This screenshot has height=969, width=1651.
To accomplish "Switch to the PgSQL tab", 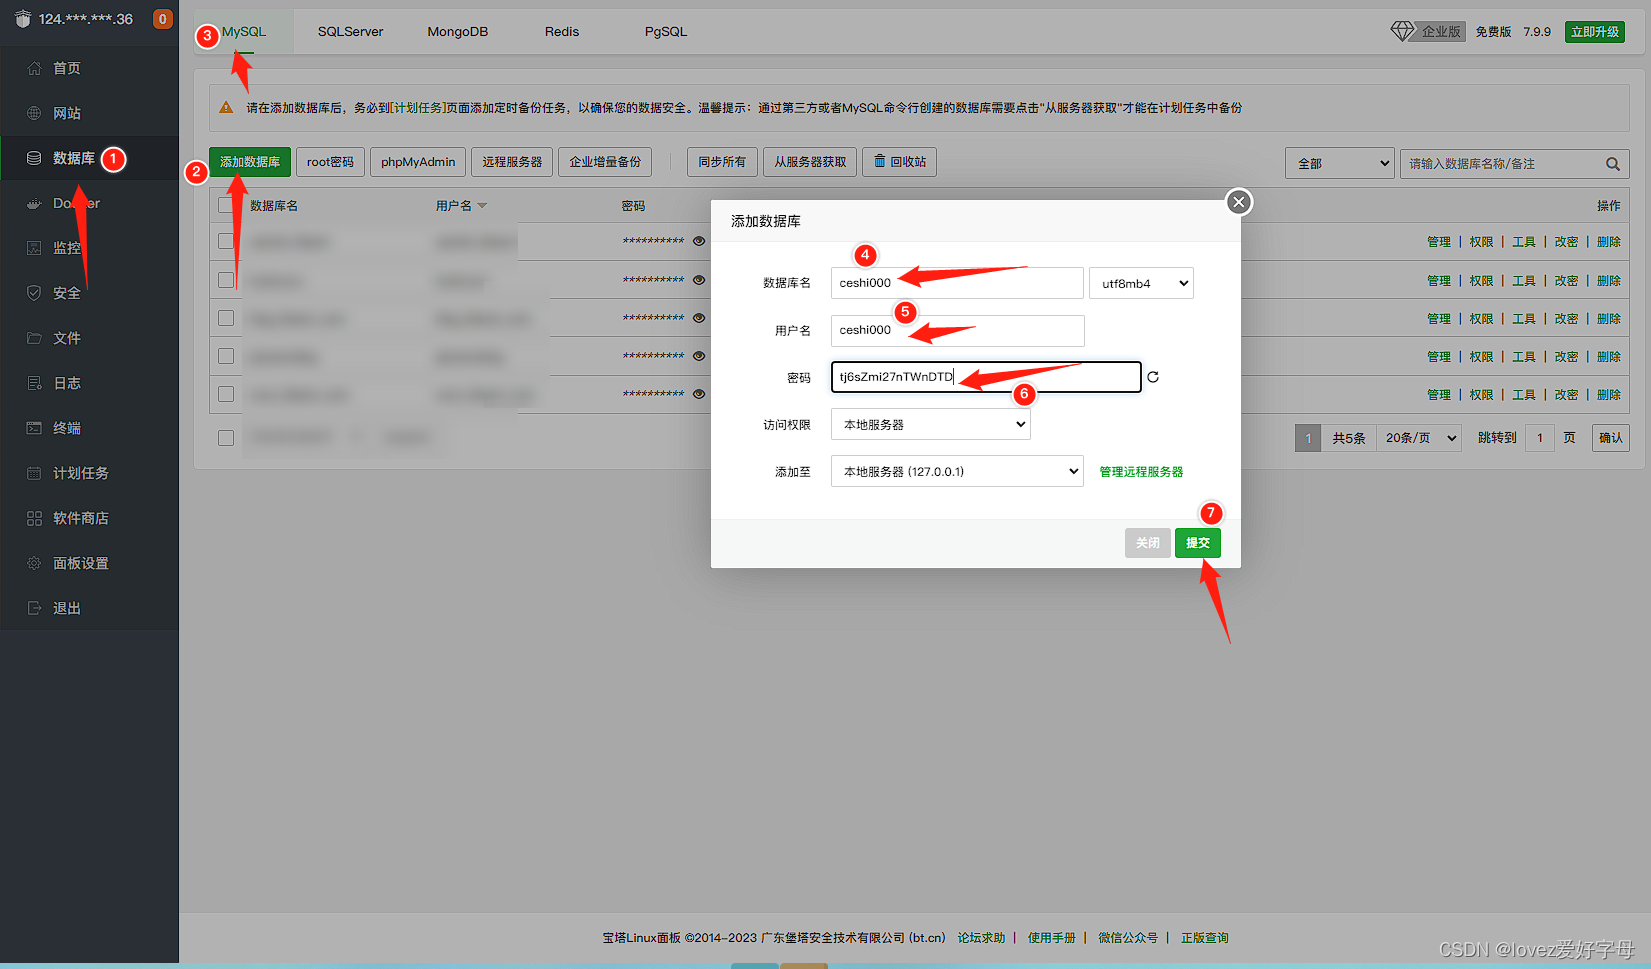I will (x=666, y=31).
